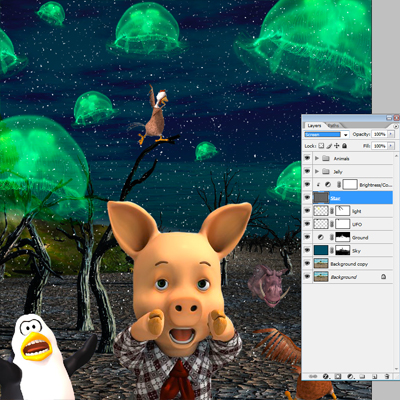400x400 pixels.
Task: Select the UFO layer name
Action: coord(357,224)
